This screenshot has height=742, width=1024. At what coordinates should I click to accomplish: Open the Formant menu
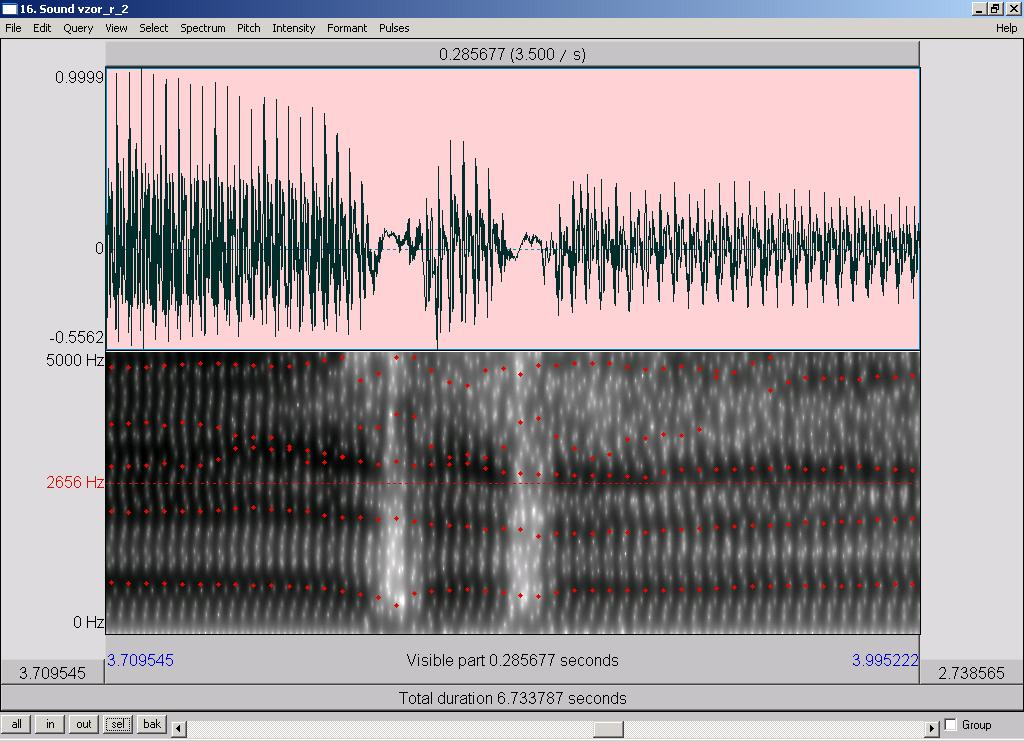tap(347, 28)
